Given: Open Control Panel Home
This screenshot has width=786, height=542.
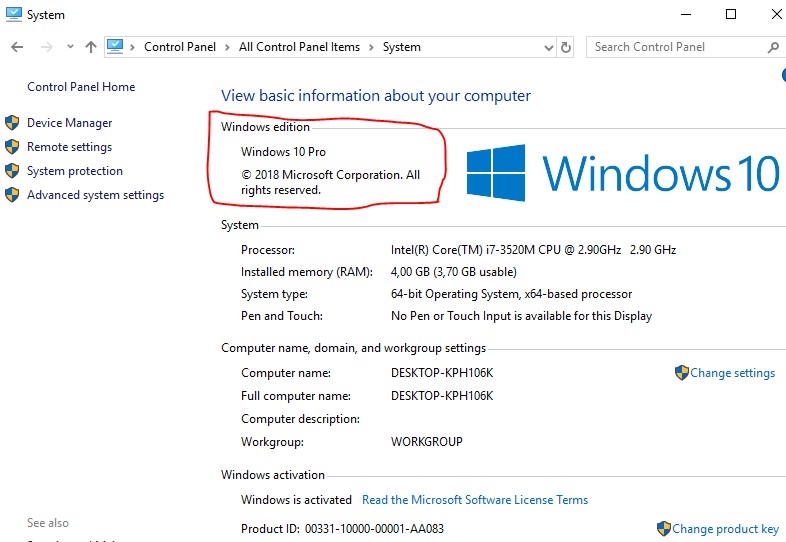Looking at the screenshot, I should tap(81, 87).
